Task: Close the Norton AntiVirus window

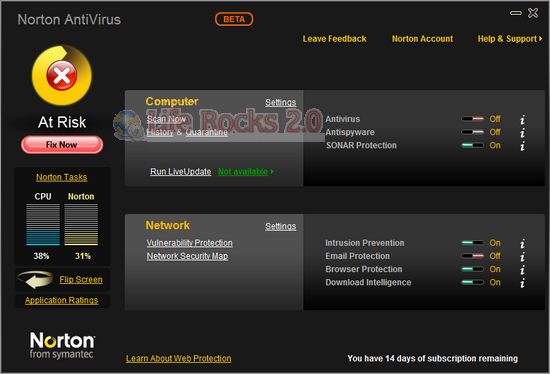Action: tap(533, 13)
